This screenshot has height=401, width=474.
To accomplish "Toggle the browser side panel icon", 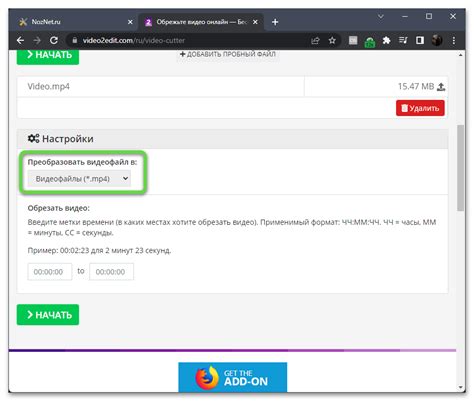I will (x=420, y=41).
